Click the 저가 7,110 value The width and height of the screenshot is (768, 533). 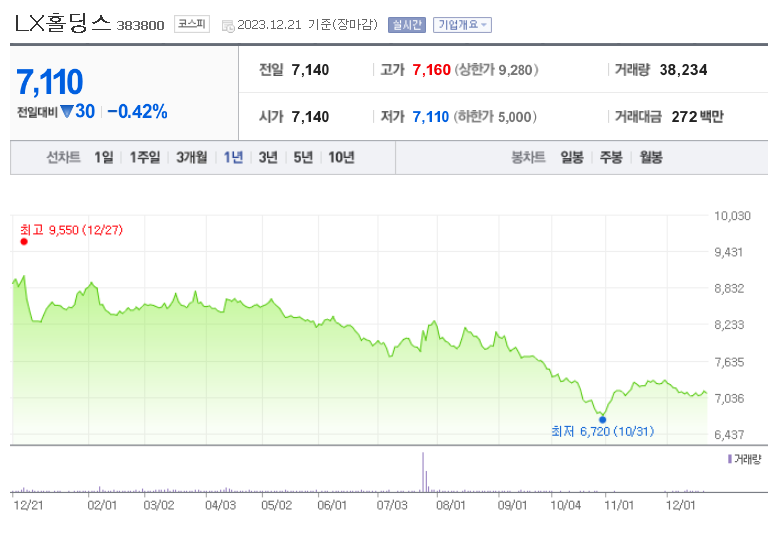[431, 117]
